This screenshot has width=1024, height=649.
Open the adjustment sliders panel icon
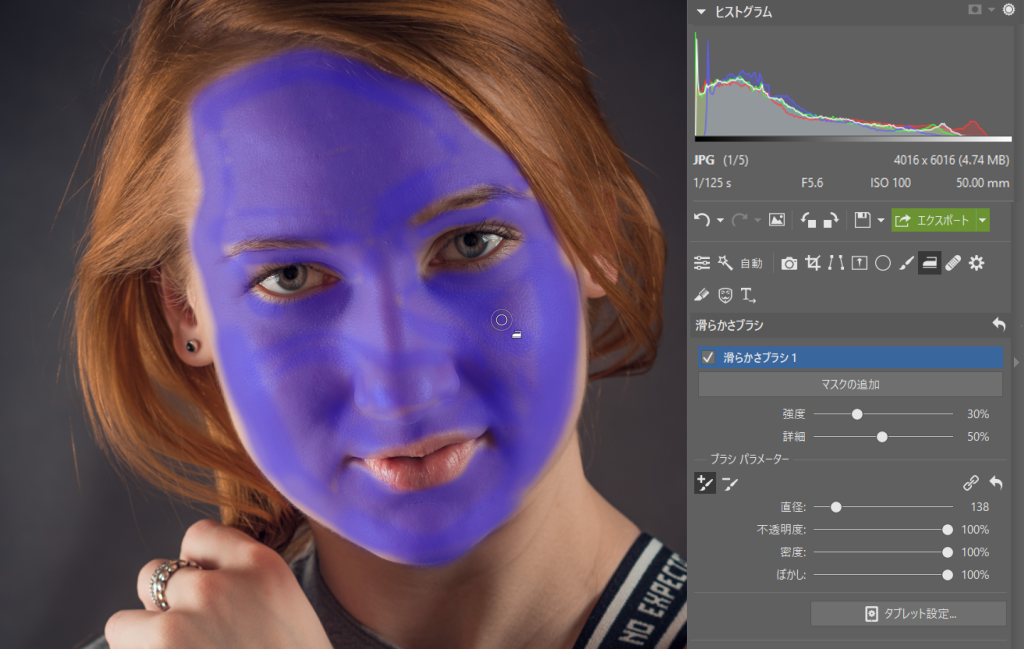pyautogui.click(x=702, y=263)
